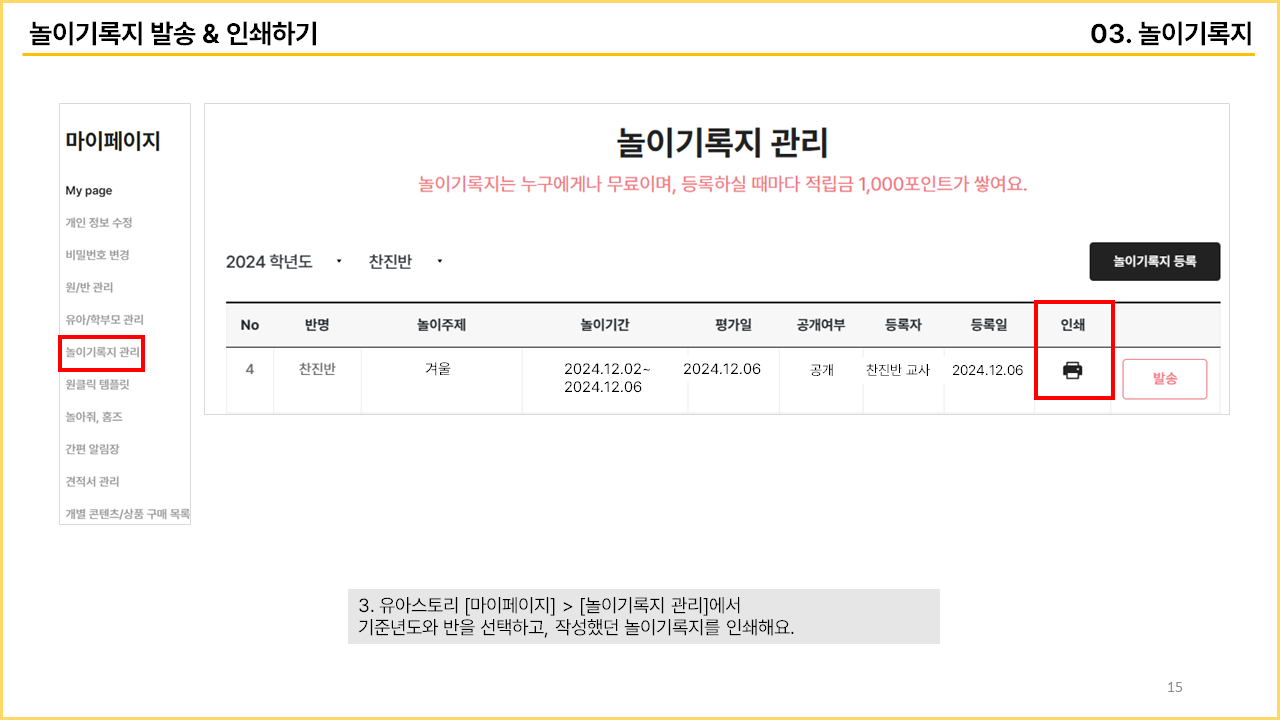Select 비밀번호 변경 in the sidebar
This screenshot has height=720, width=1280.
pos(97,255)
